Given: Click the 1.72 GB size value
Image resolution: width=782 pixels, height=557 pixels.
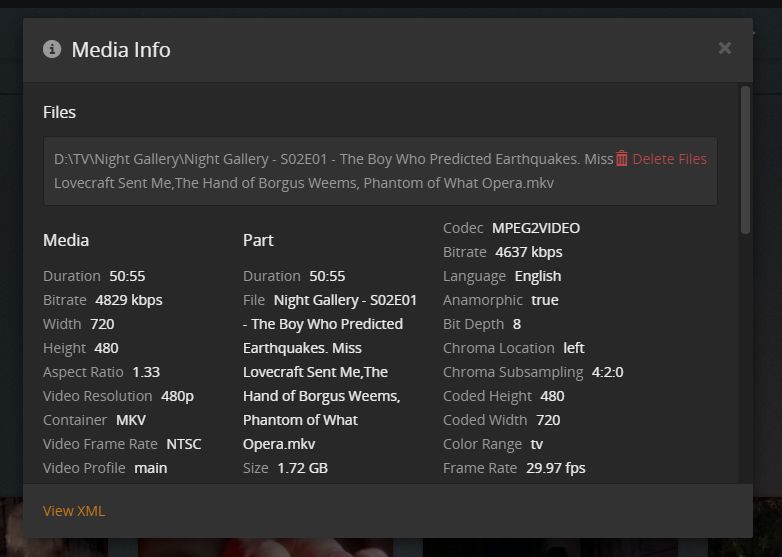Looking at the screenshot, I should tap(303, 468).
